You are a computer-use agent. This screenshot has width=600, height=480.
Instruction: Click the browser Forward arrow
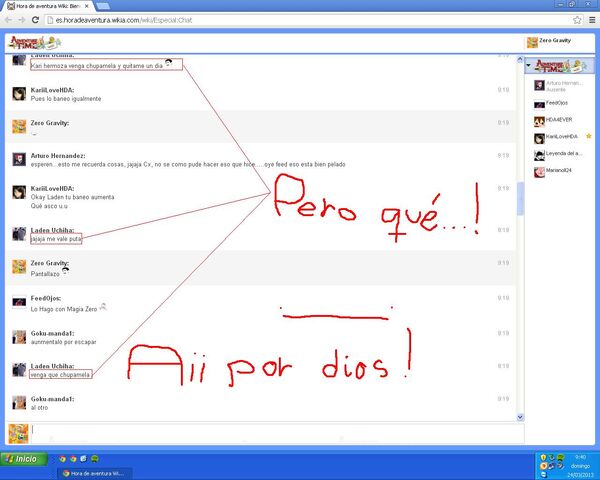pos(22,20)
